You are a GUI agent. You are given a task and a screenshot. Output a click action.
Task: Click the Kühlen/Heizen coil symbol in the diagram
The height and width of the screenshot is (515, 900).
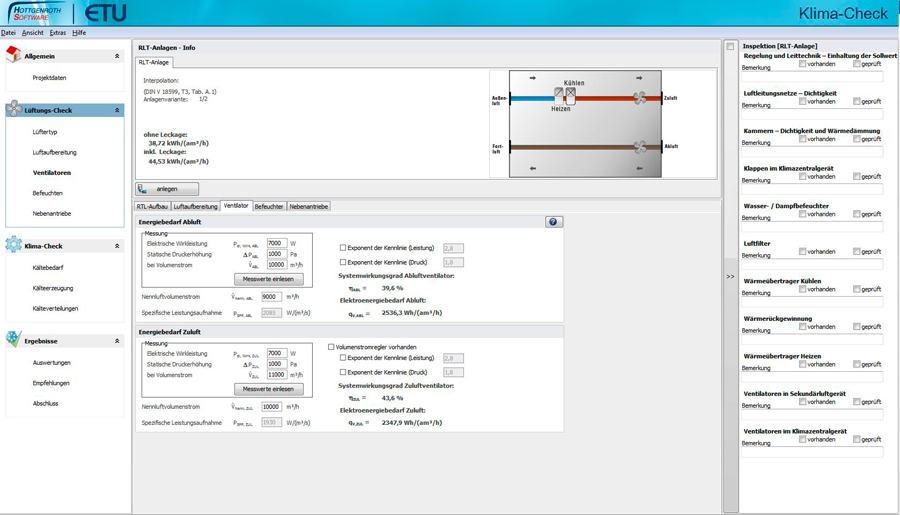[x=565, y=95]
